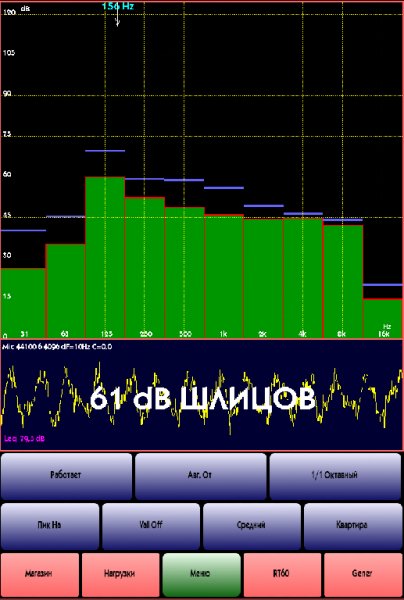Screen dimensions: 404x600
Task: Switch to the Gener generator mode
Action: point(362,575)
